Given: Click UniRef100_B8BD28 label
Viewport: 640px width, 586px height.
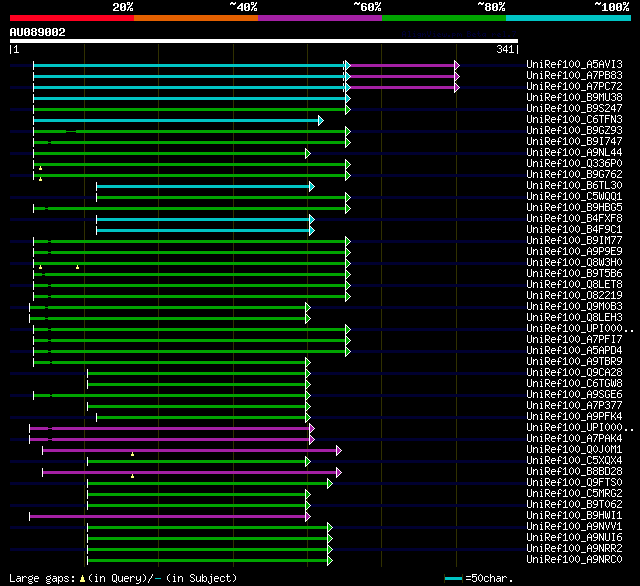Looking at the screenshot, I should click(574, 472).
